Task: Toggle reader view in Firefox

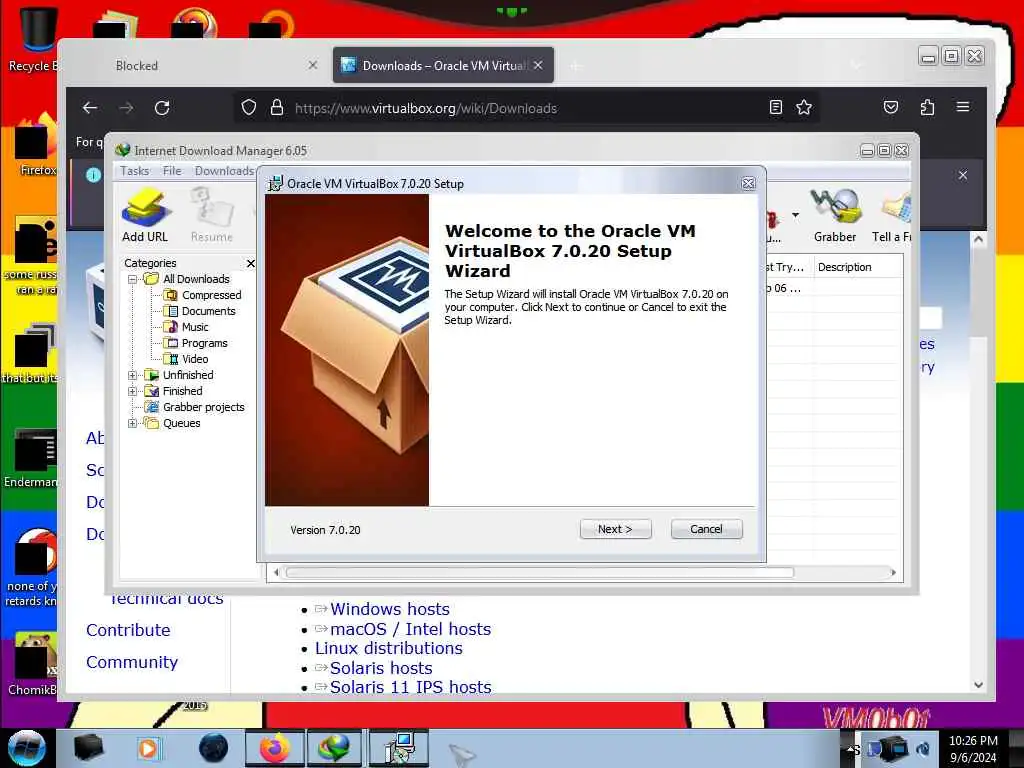Action: click(x=776, y=107)
